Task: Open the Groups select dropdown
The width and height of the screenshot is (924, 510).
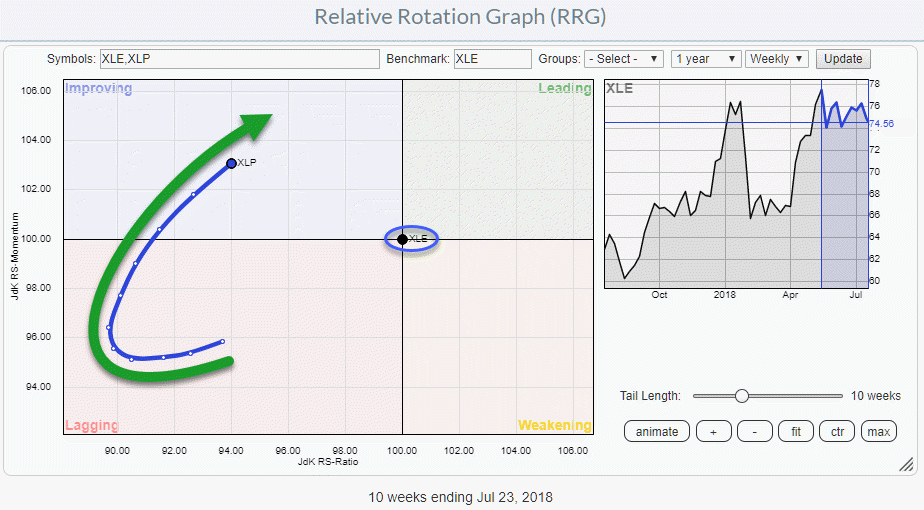Action: tap(624, 59)
